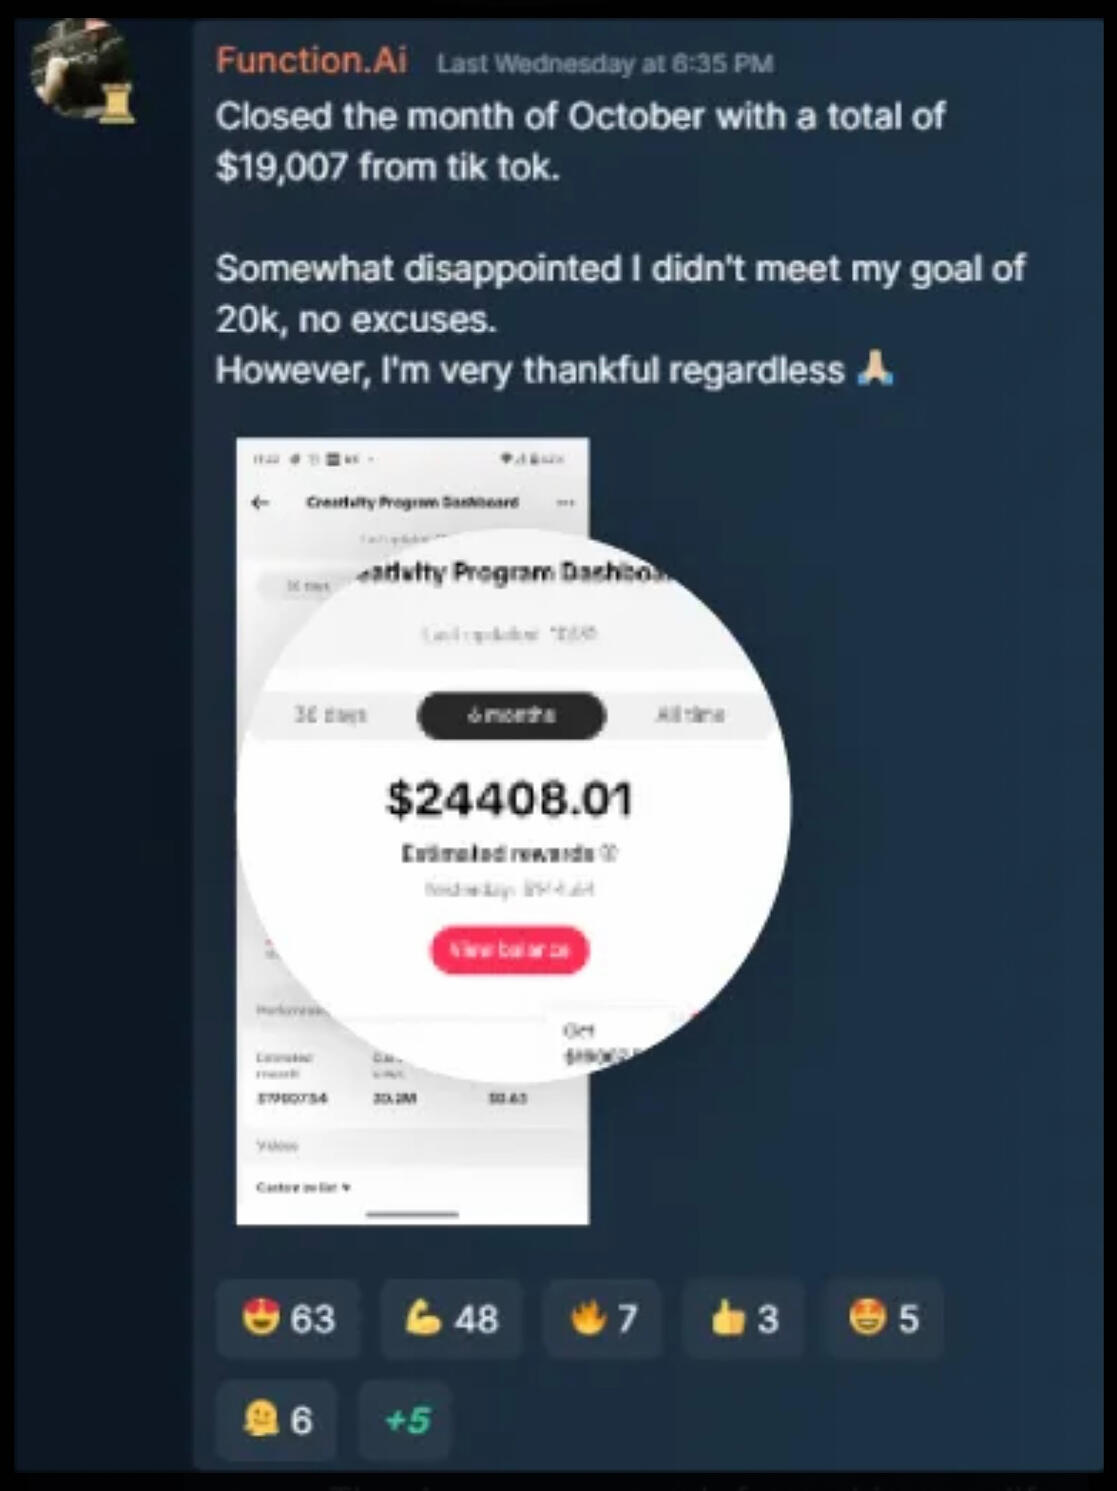Viewport: 1117px width, 1491px height.
Task: Add the hugging face reaction with 6
Action: [277, 1419]
